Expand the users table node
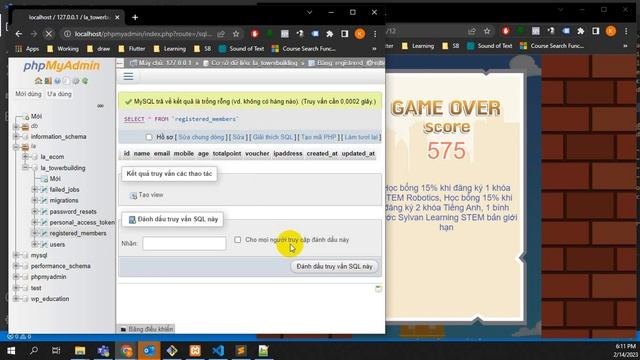 click(35, 244)
